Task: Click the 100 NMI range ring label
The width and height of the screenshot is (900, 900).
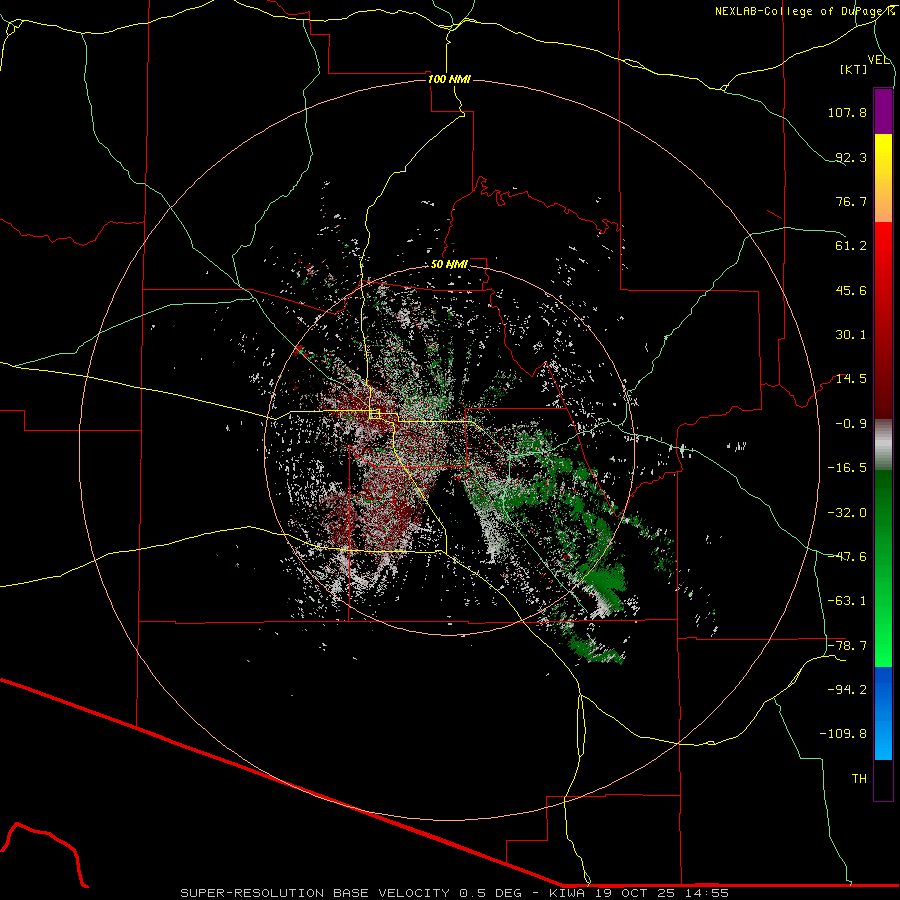Action: coord(449,79)
